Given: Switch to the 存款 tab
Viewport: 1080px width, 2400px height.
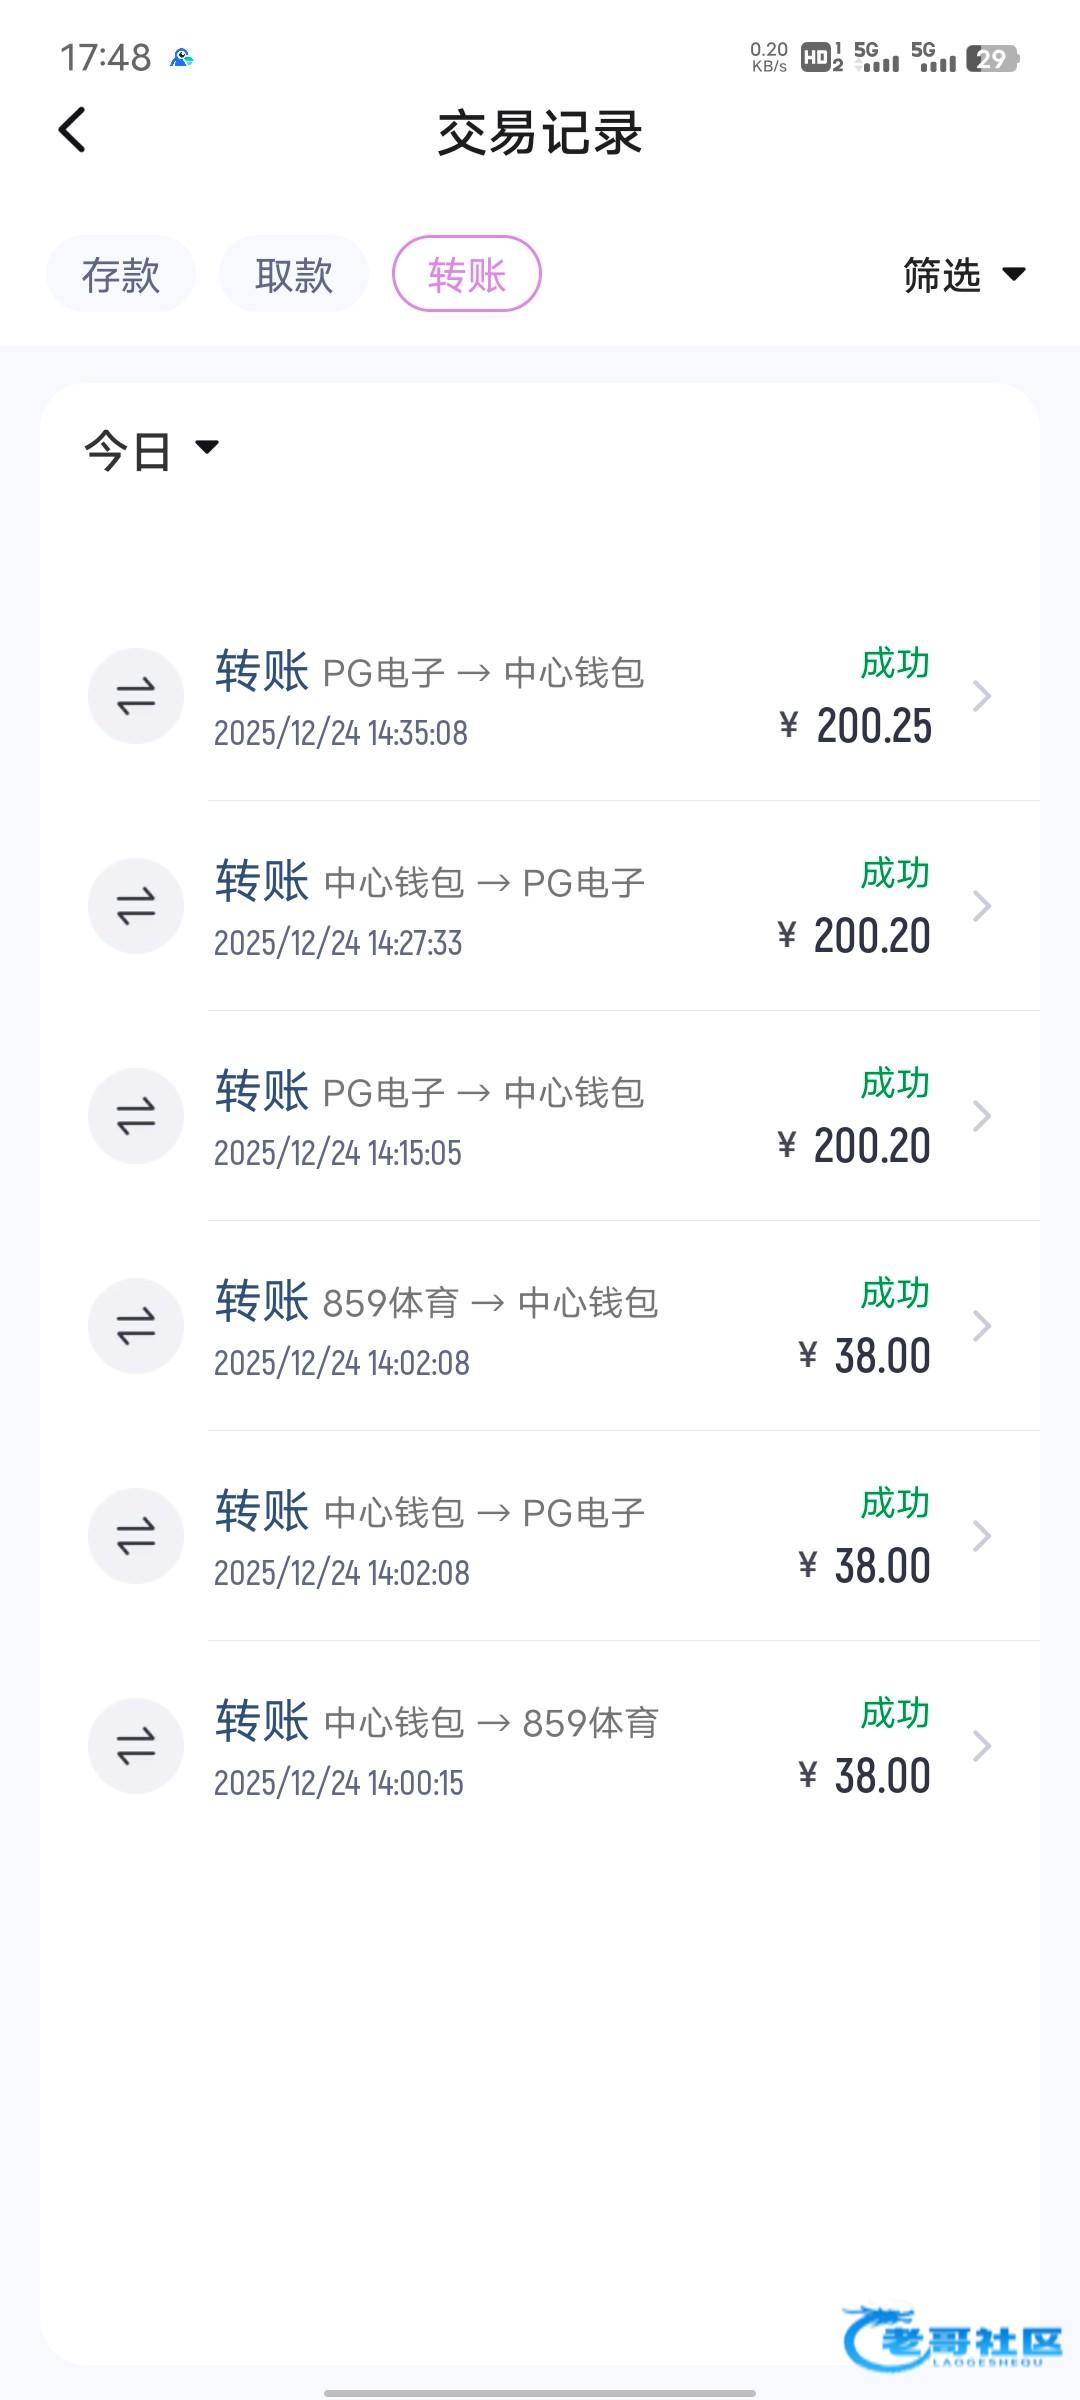Looking at the screenshot, I should [x=121, y=274].
